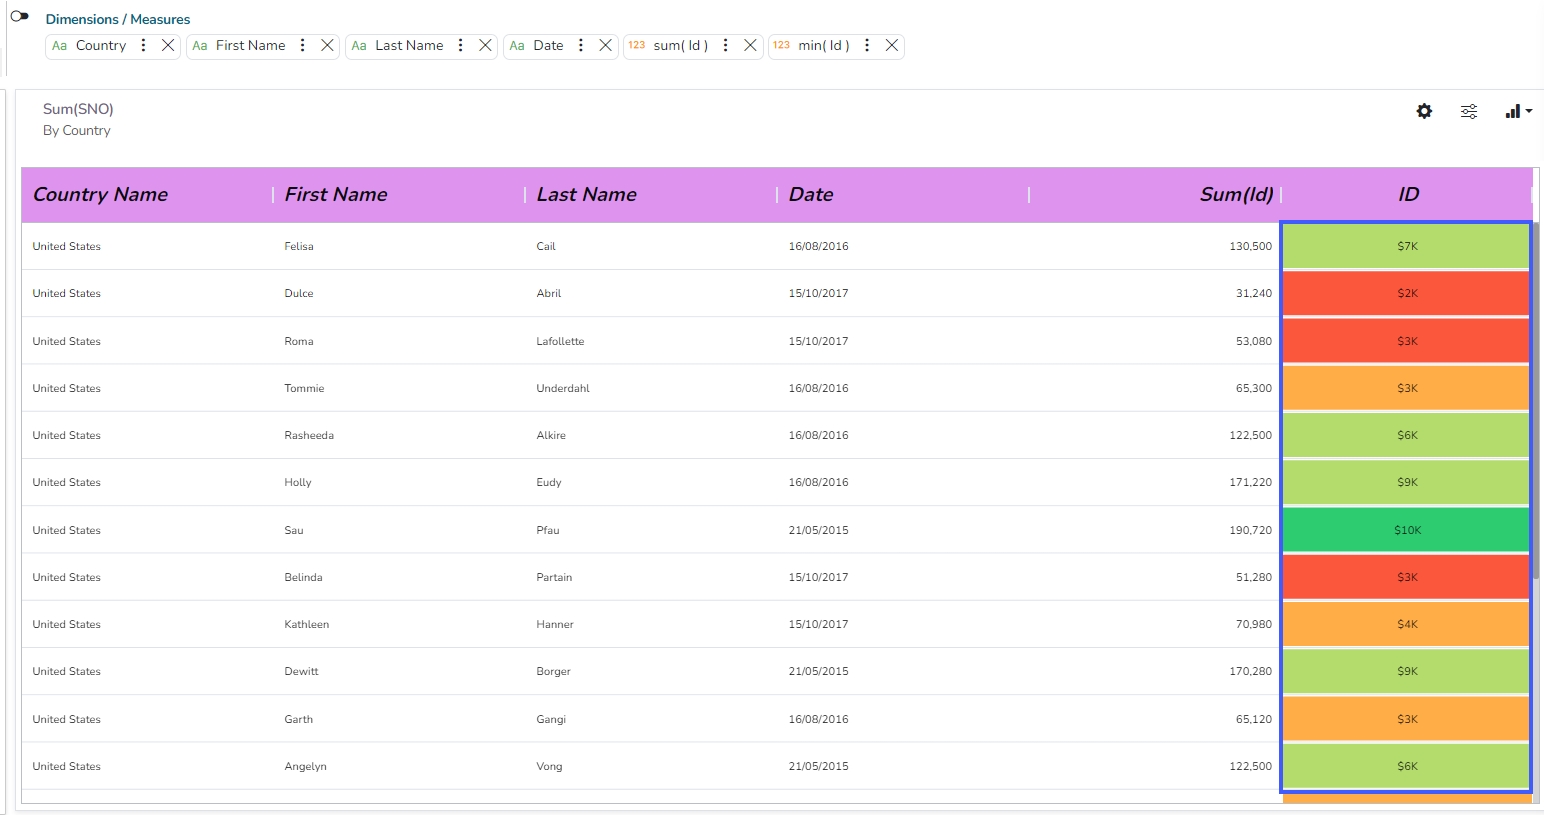Screen dimensions: 1544x815
Task: Open chart settings gear icon
Action: (x=1424, y=111)
